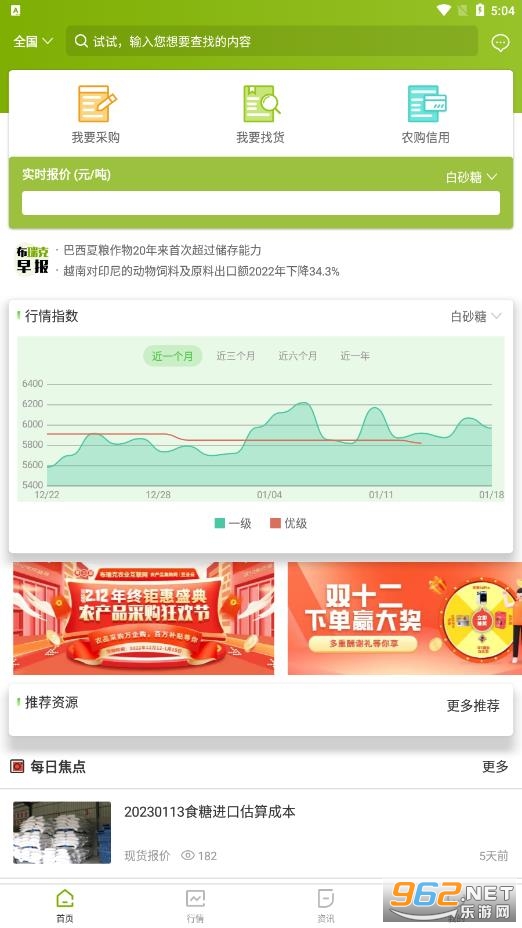Toggle the 优级 legend series
The height and width of the screenshot is (928, 522).
point(289,523)
